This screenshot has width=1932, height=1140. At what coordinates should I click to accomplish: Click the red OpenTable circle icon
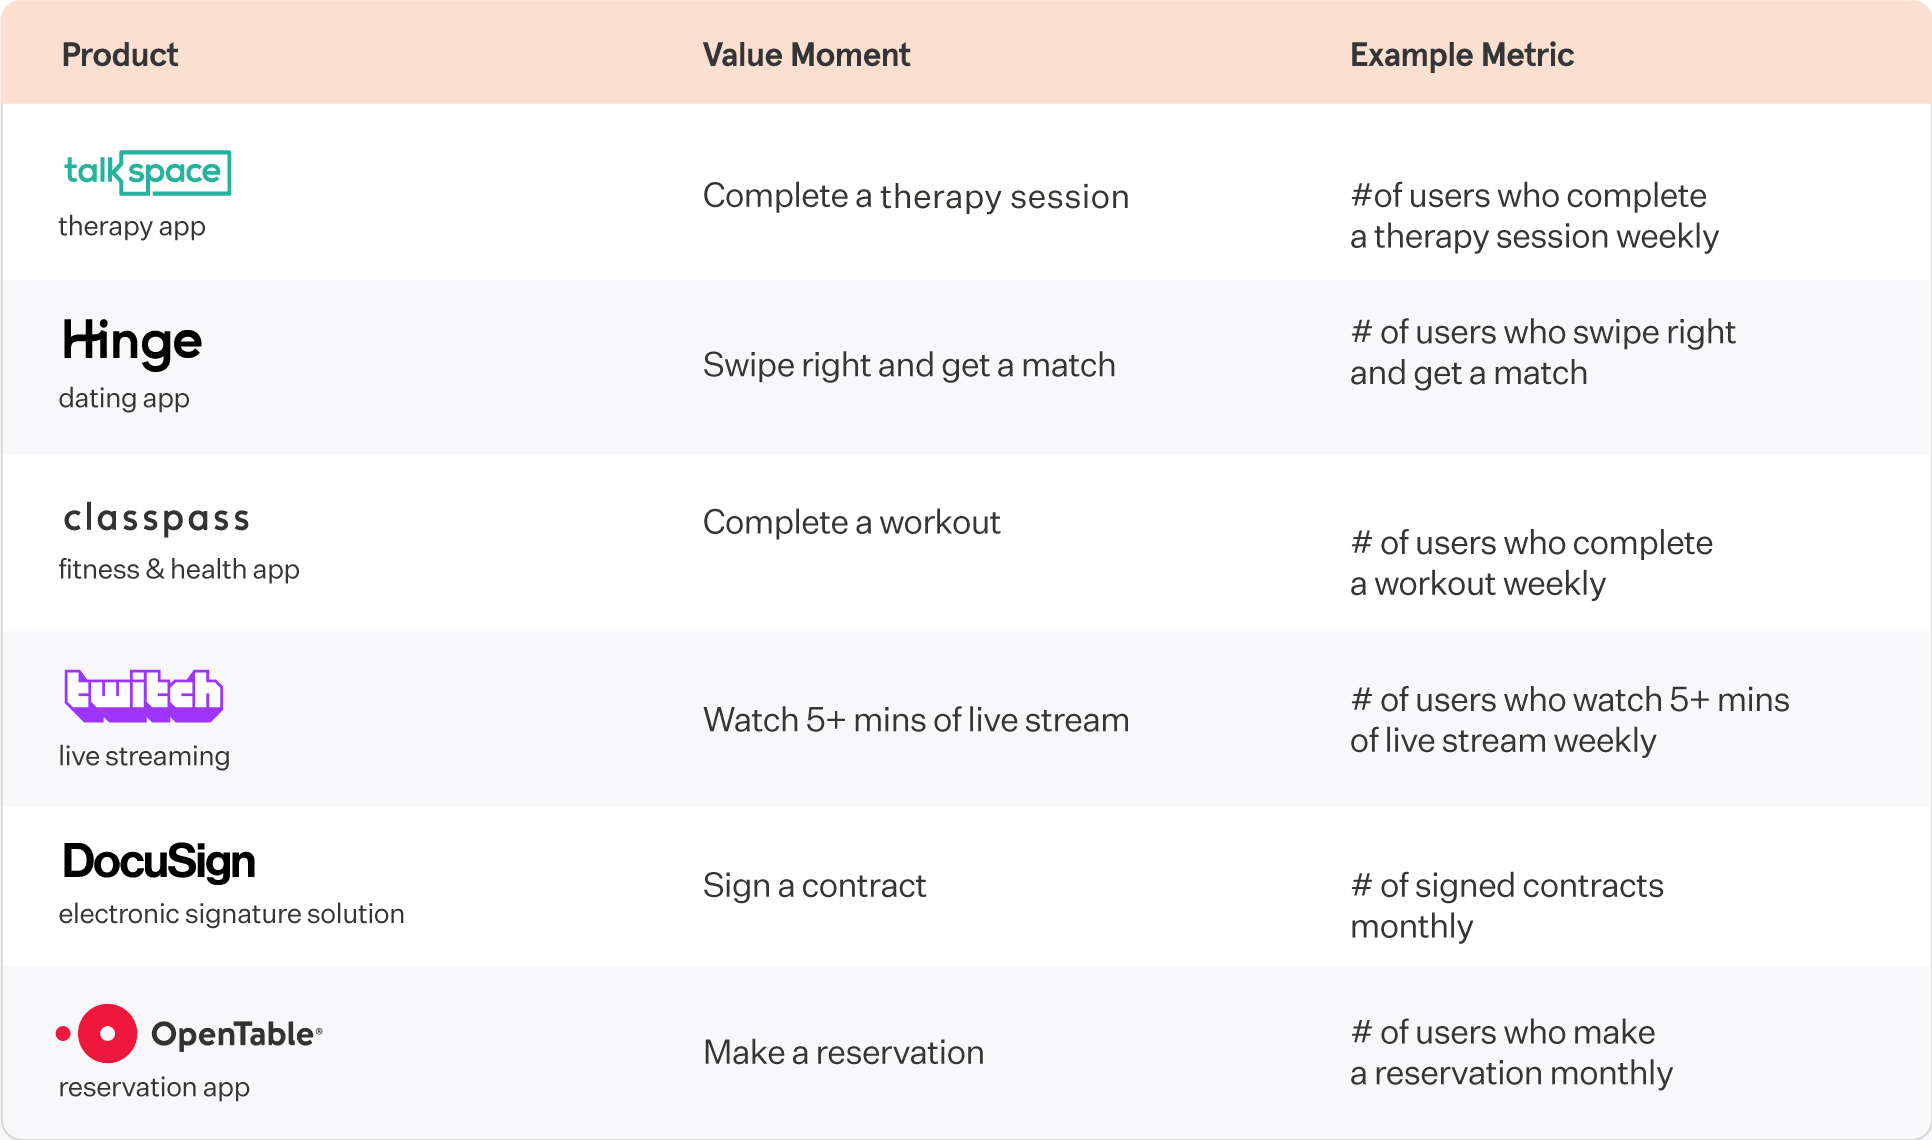[107, 1033]
